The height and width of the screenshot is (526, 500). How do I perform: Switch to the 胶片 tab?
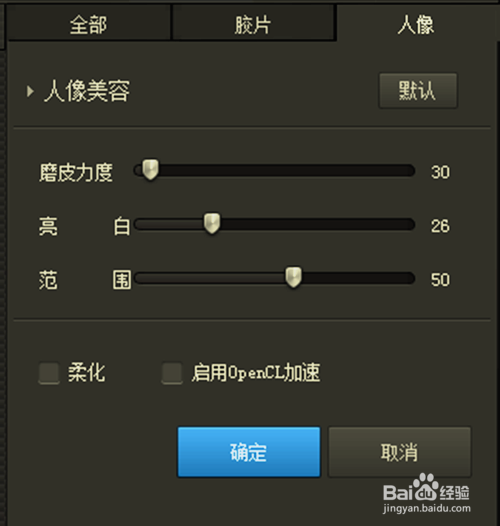point(253,24)
